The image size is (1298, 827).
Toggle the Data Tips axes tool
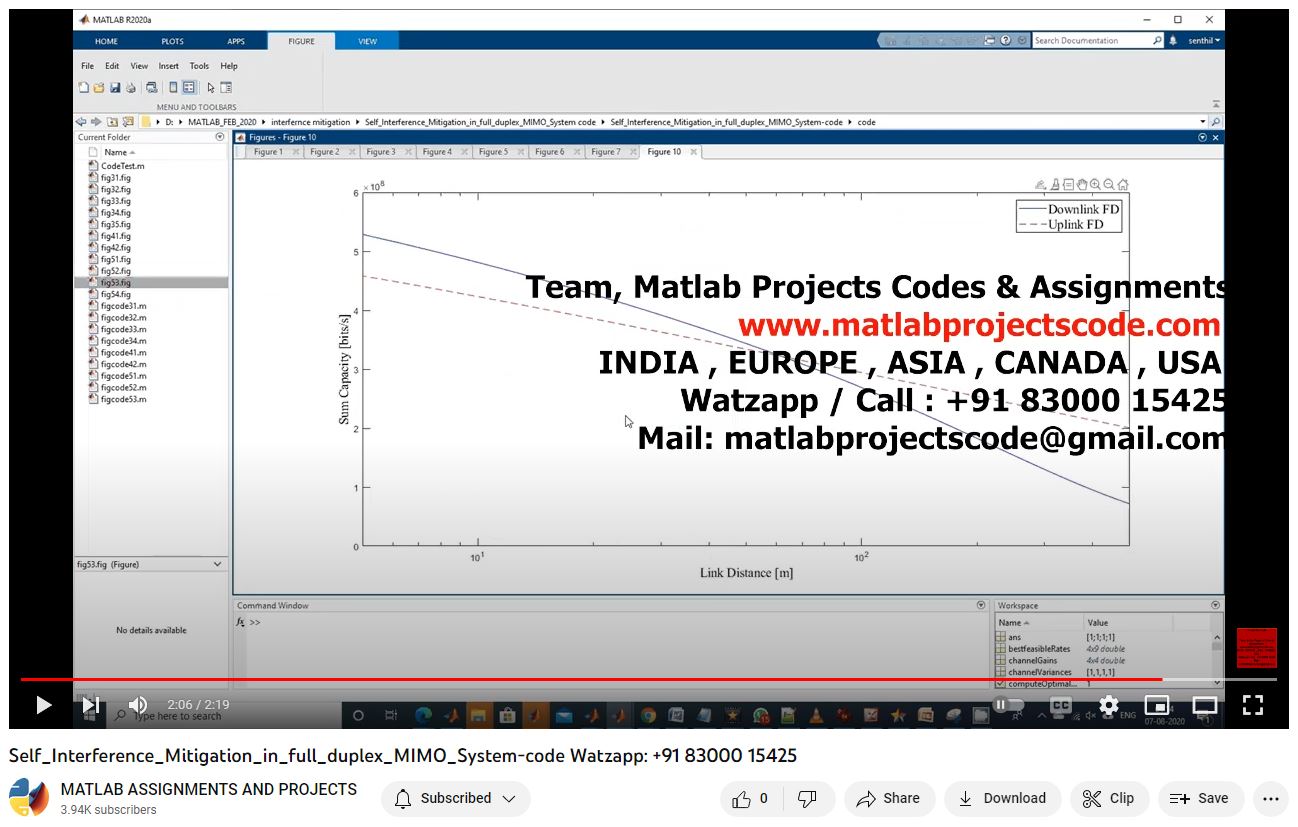pyautogui.click(x=1069, y=184)
